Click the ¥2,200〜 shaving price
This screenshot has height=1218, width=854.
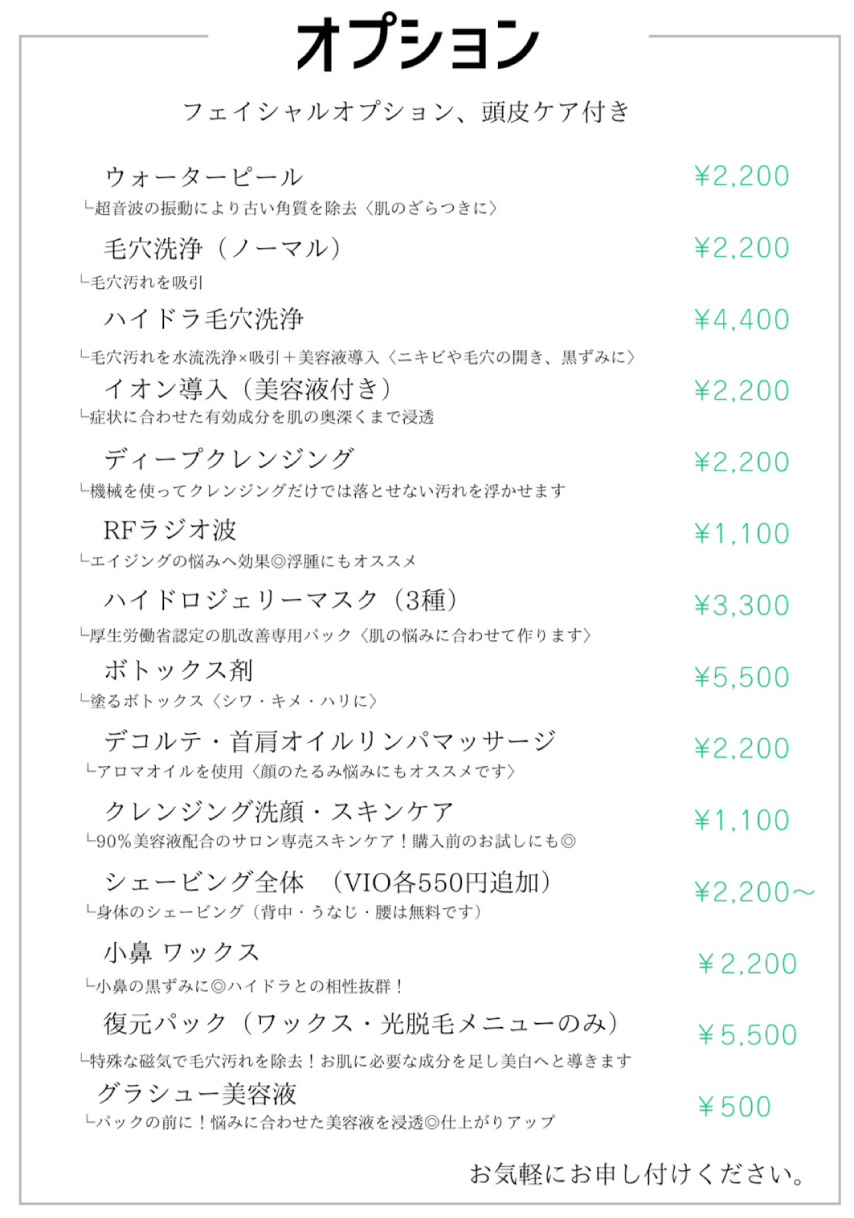tap(755, 891)
